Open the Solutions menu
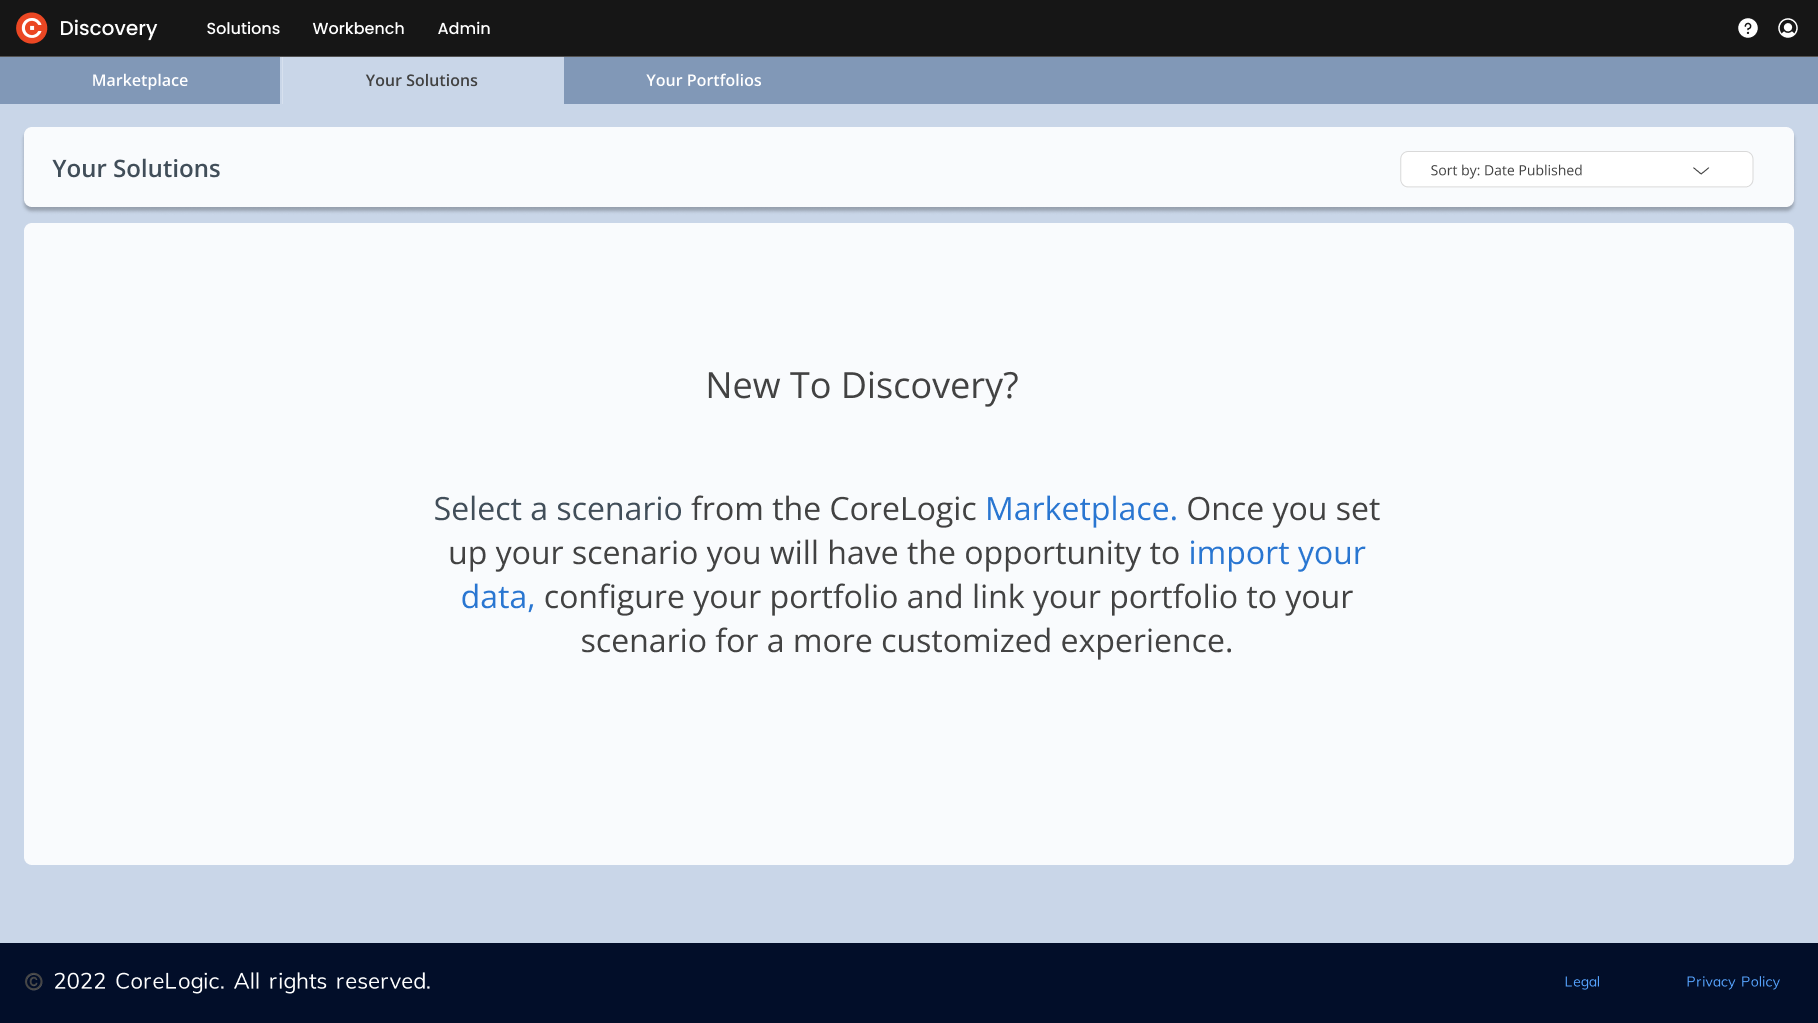This screenshot has width=1818, height=1023. (x=243, y=28)
